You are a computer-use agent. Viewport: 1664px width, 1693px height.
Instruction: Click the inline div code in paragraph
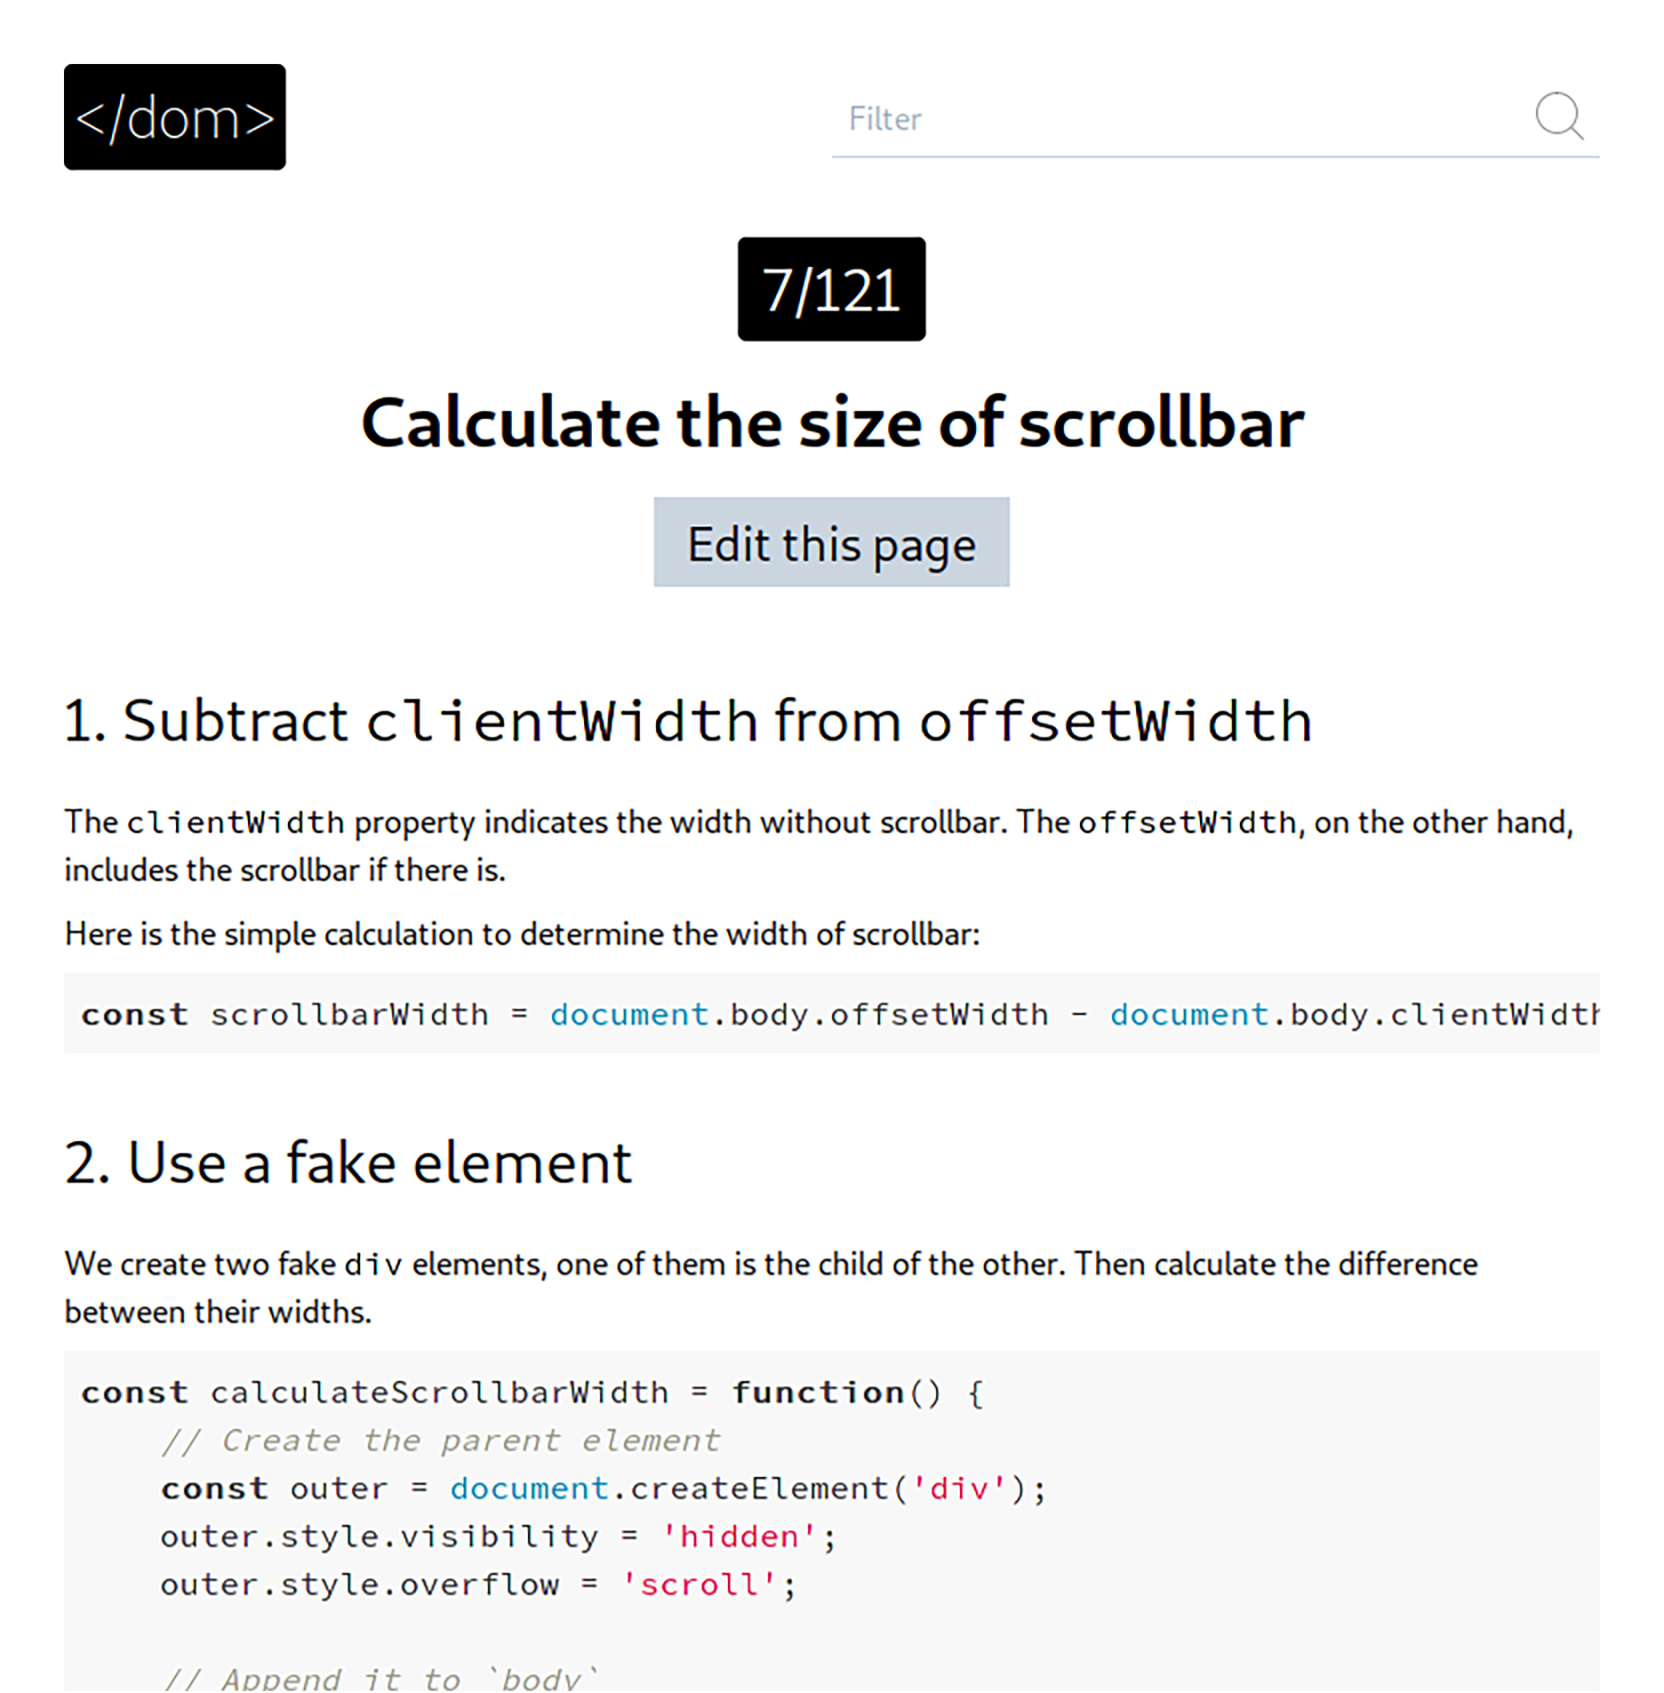pyautogui.click(x=372, y=1265)
